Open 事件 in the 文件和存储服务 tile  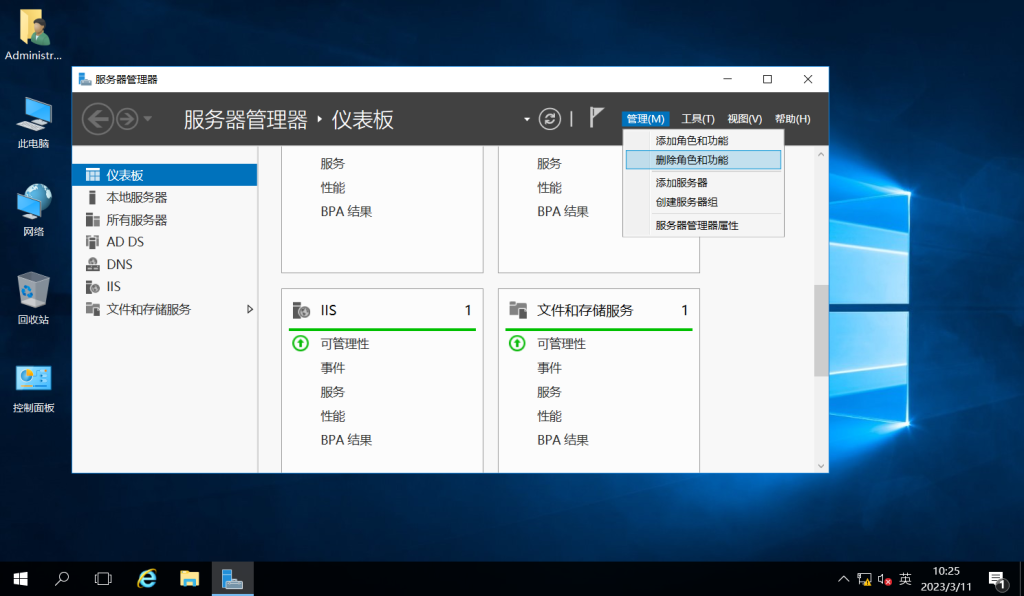click(549, 368)
